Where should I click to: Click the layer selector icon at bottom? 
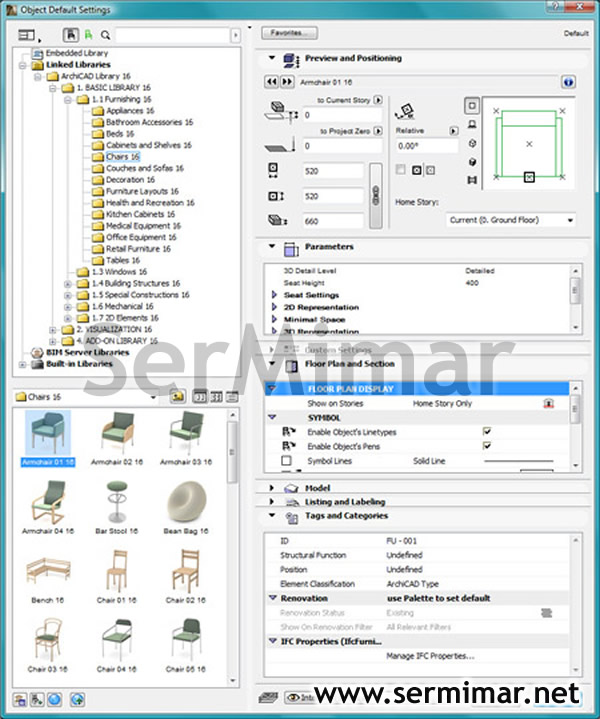coord(268,697)
